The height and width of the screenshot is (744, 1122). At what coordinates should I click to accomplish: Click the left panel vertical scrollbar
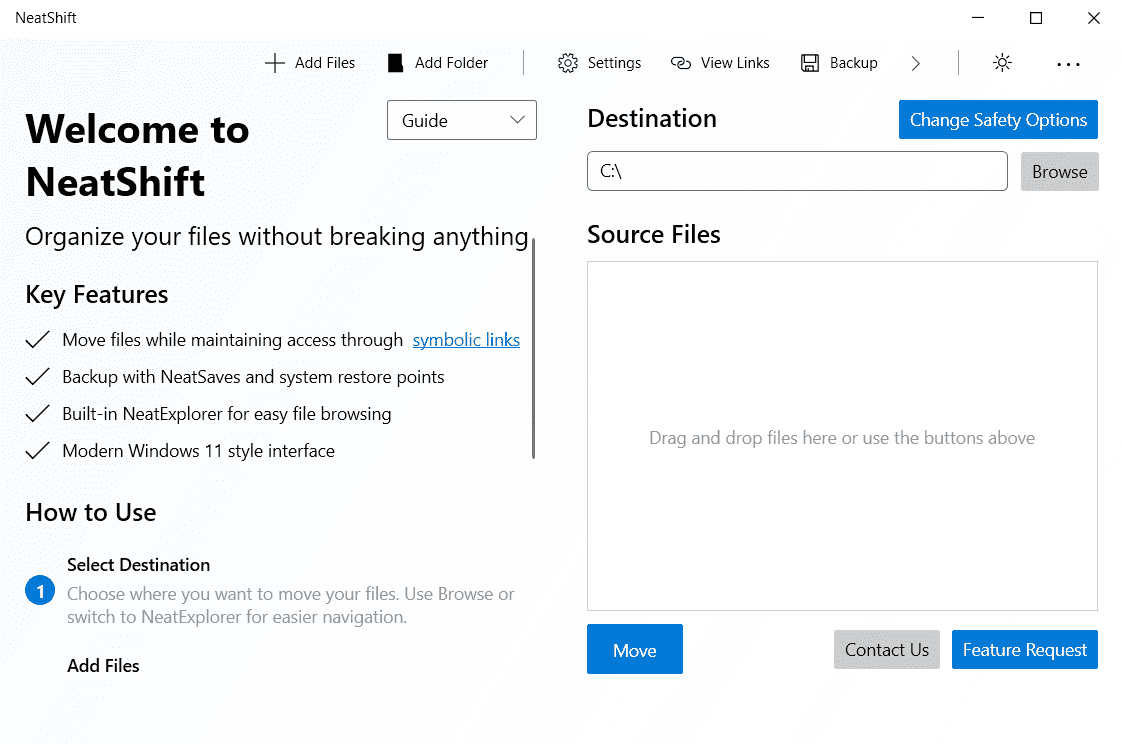tap(534, 348)
